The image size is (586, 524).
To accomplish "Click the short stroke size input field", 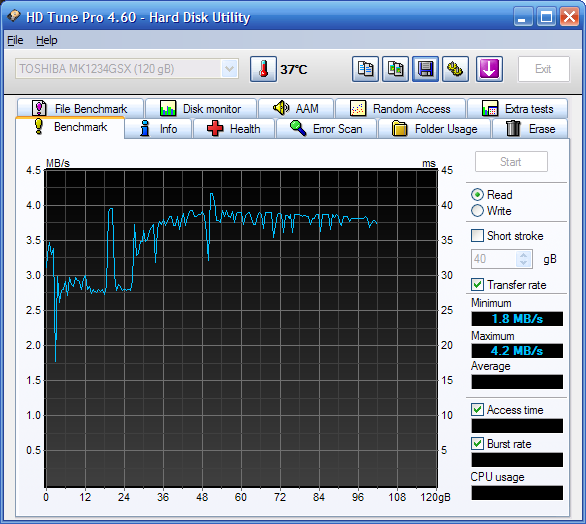I will [x=494, y=259].
